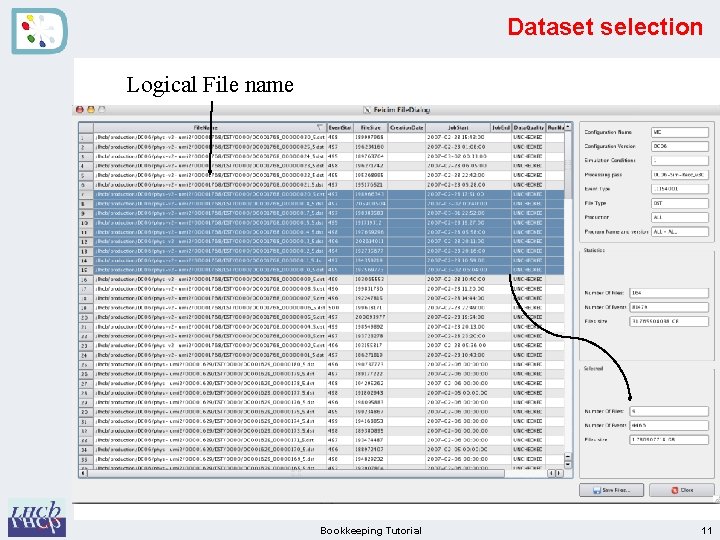Sort by the EventStat column header
The height and width of the screenshot is (540, 720).
(x=340, y=127)
